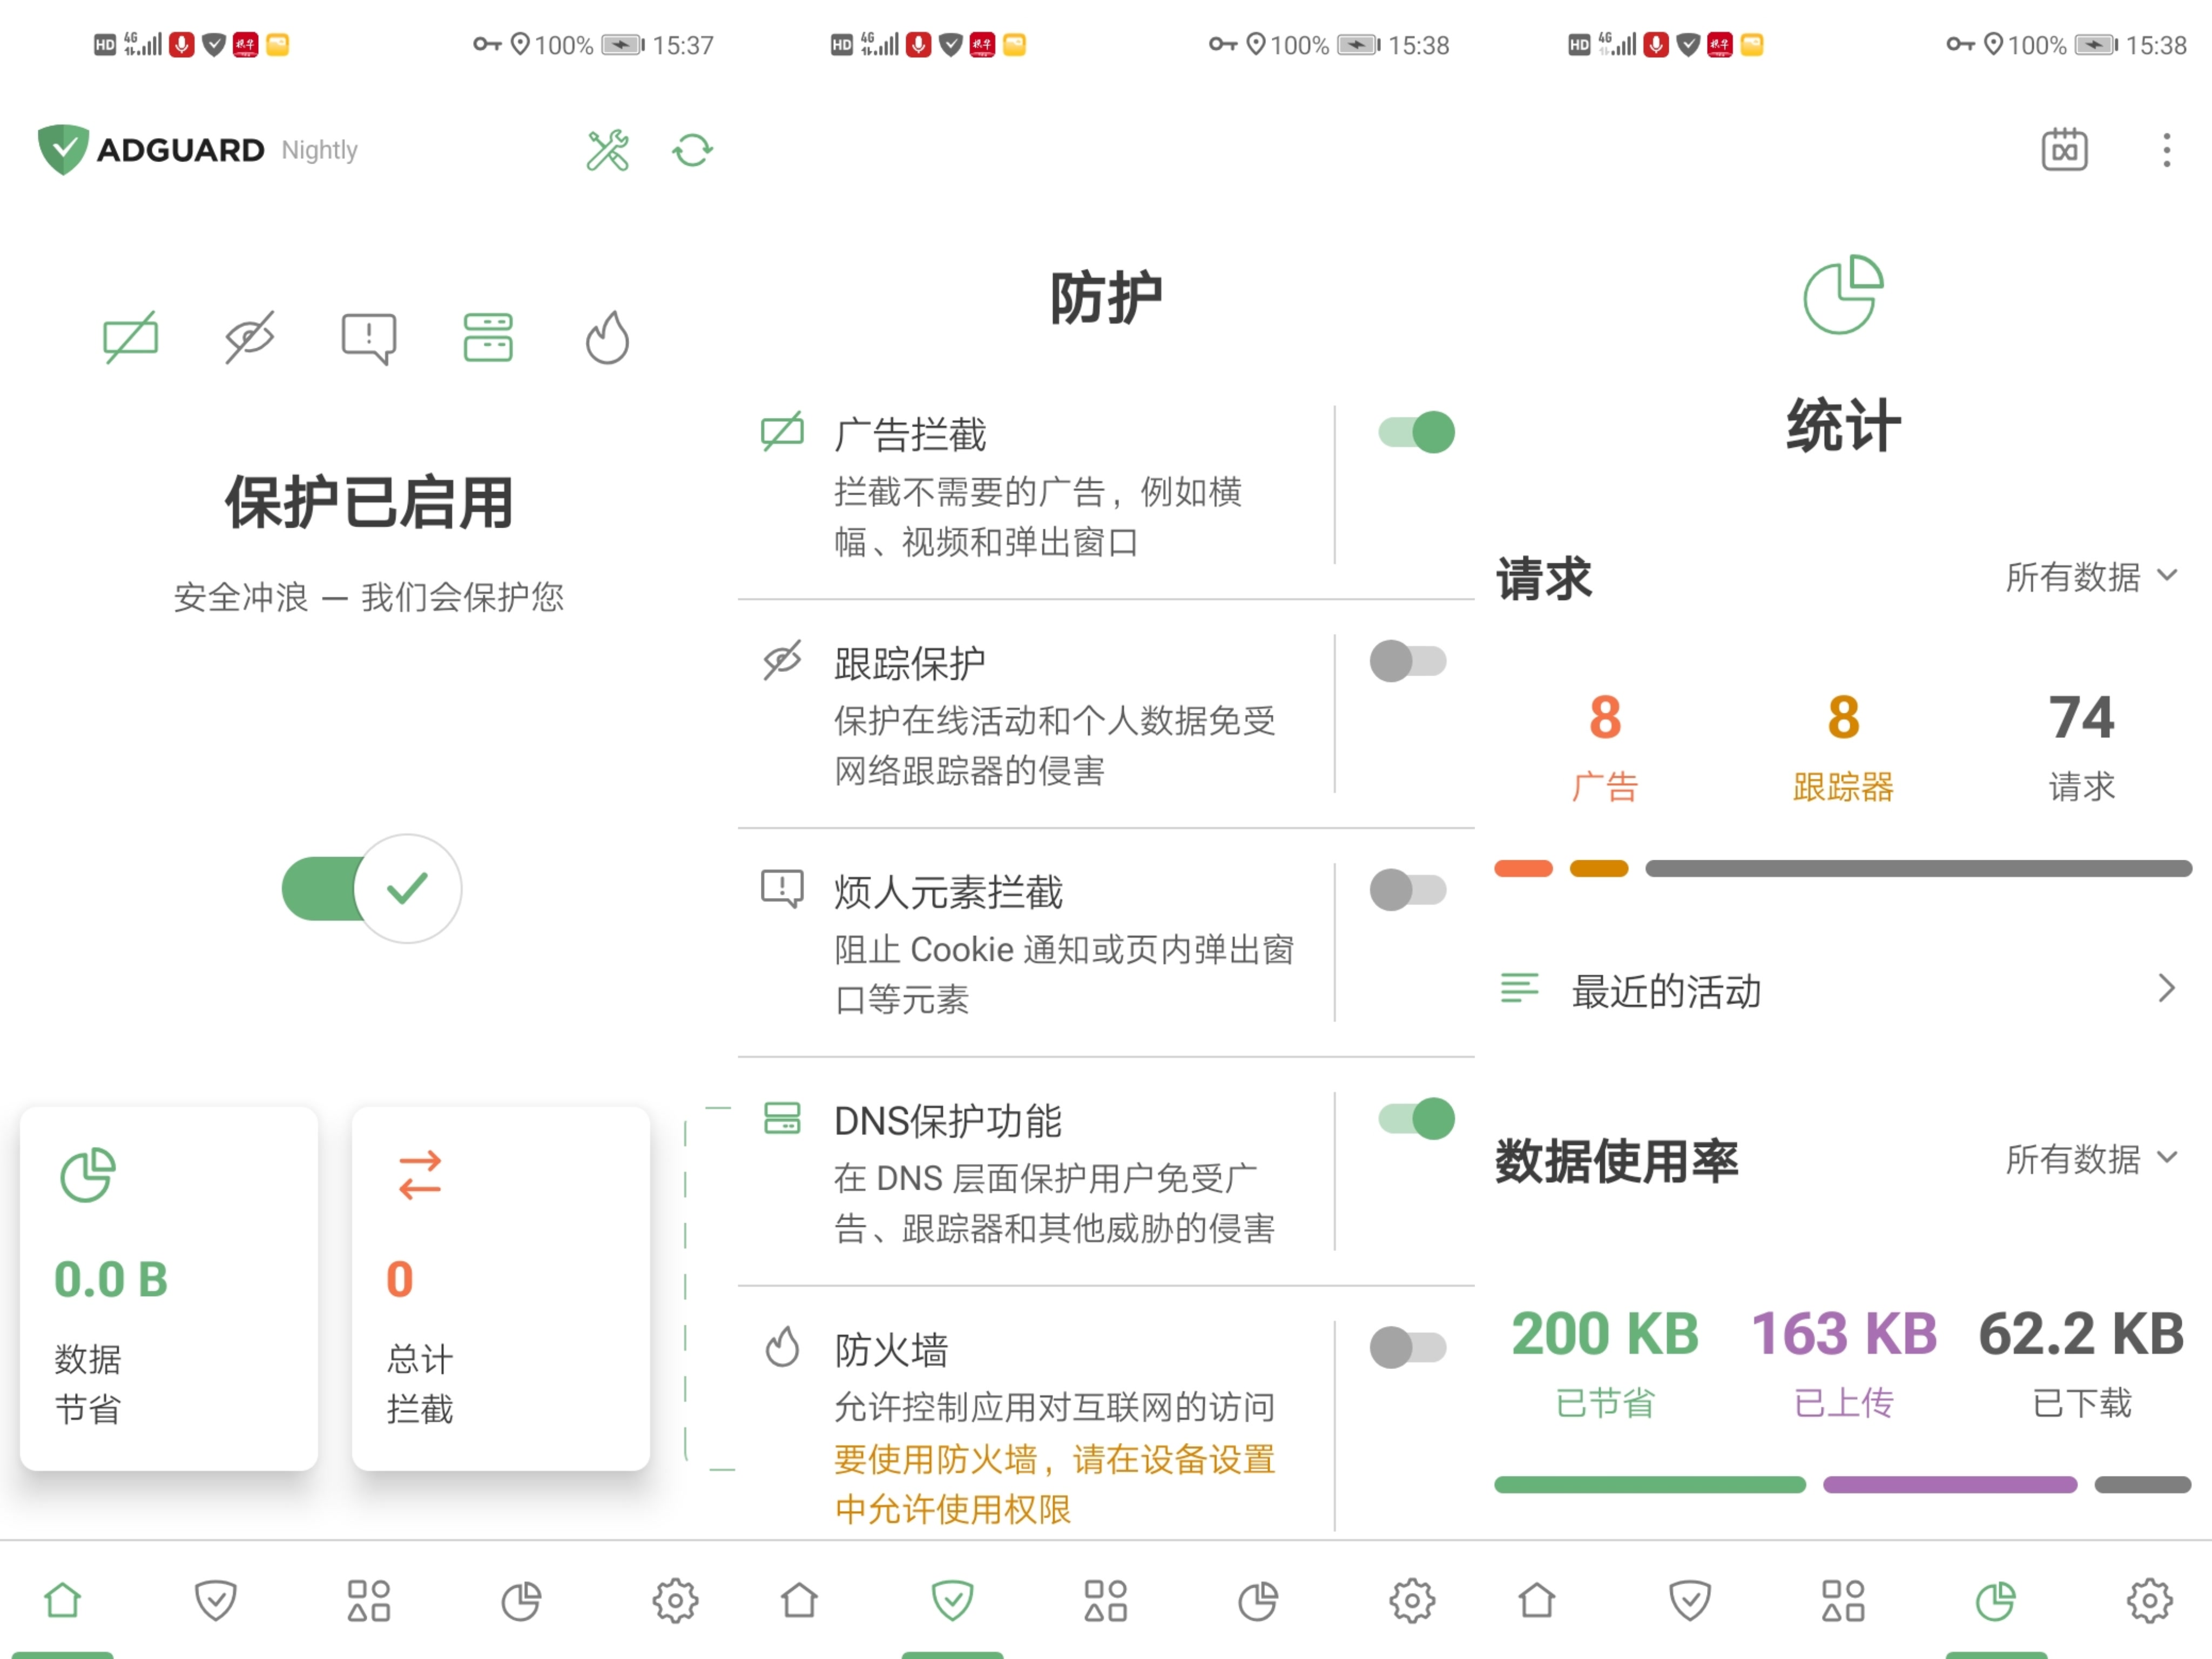Tap the annoyance blocking speech bubble icon
Image resolution: width=2212 pixels, height=1659 pixels.
pyautogui.click(x=369, y=337)
